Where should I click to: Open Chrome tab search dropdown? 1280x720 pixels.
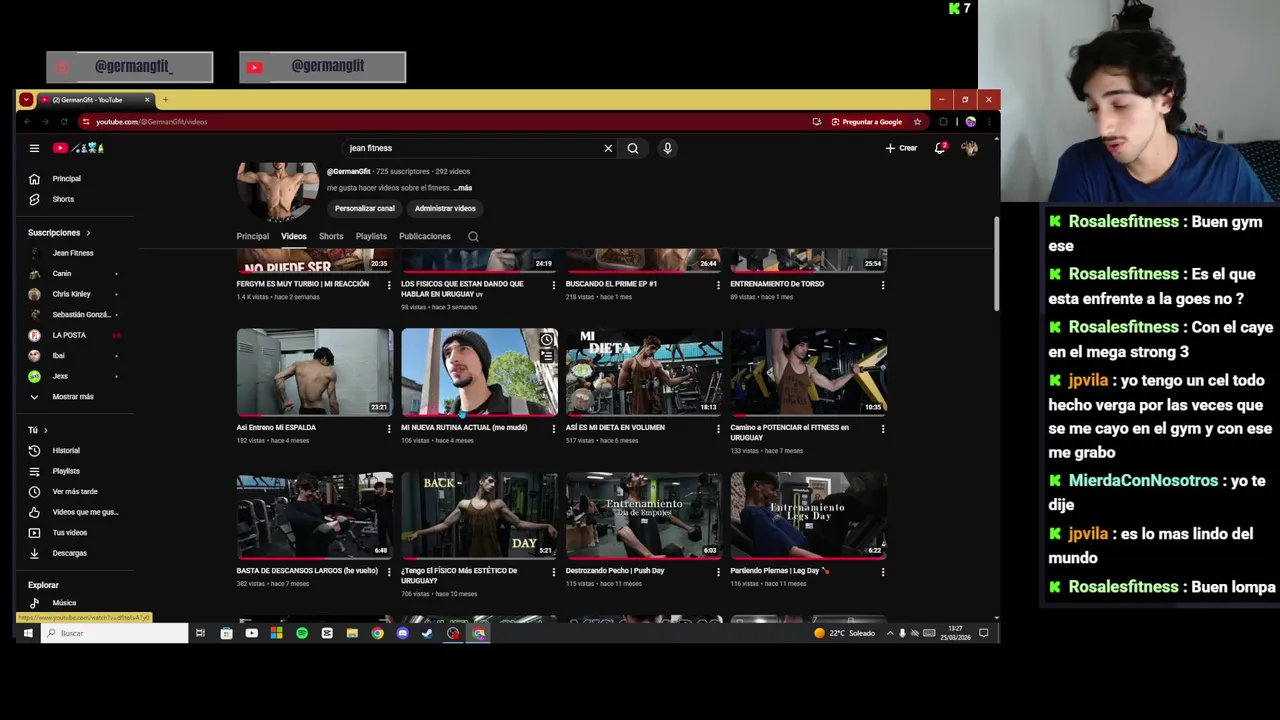[x=26, y=100]
